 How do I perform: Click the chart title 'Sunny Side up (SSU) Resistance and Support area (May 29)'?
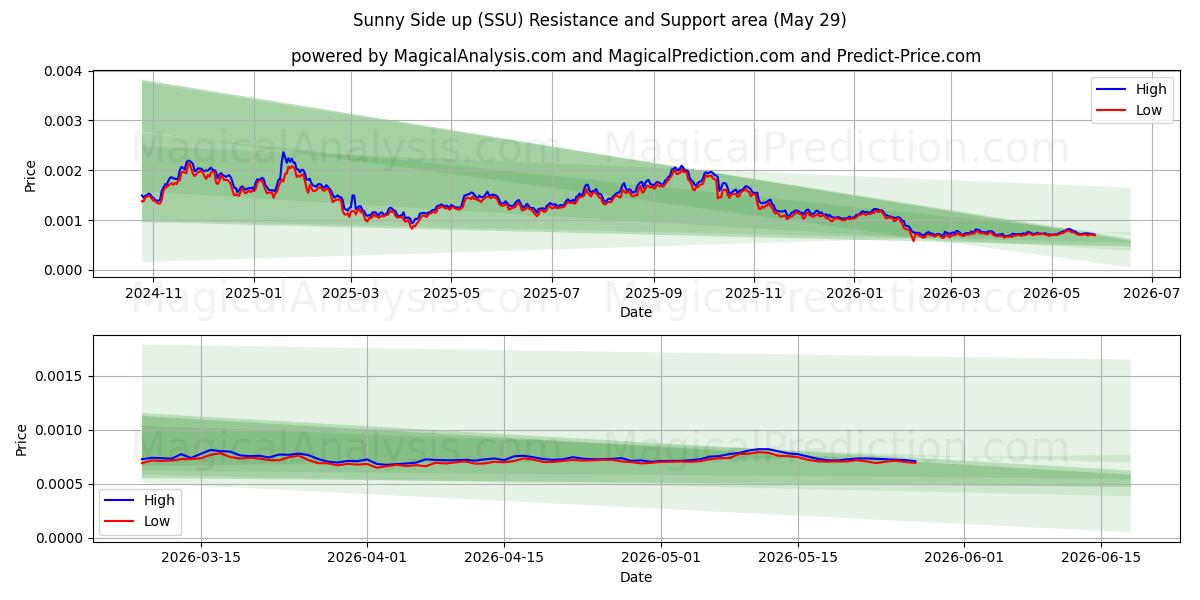pos(600,20)
